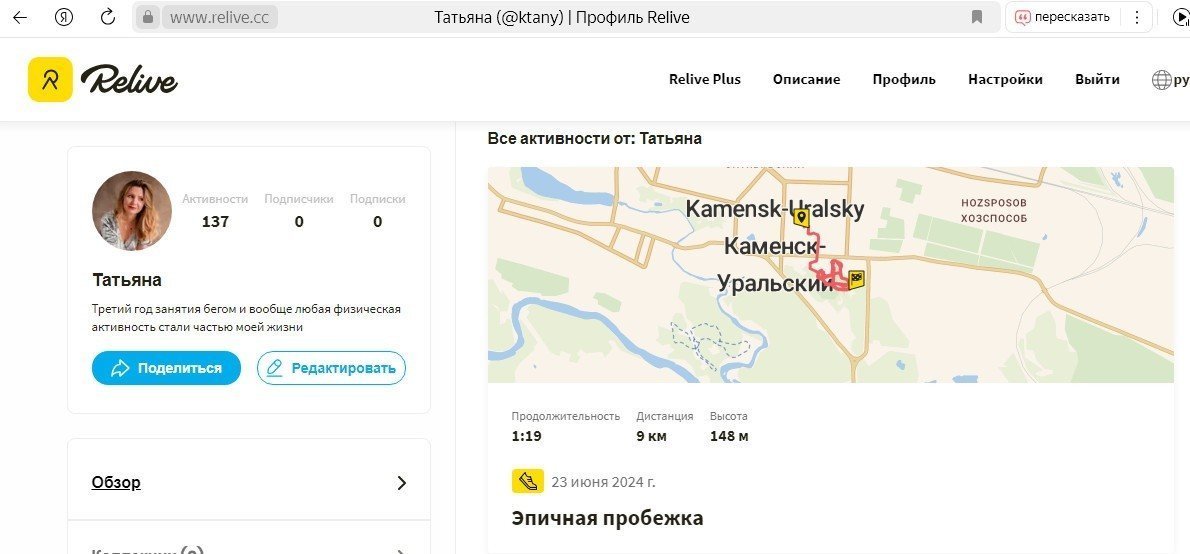Click the play icon at toolbar edge

pos(1180,17)
